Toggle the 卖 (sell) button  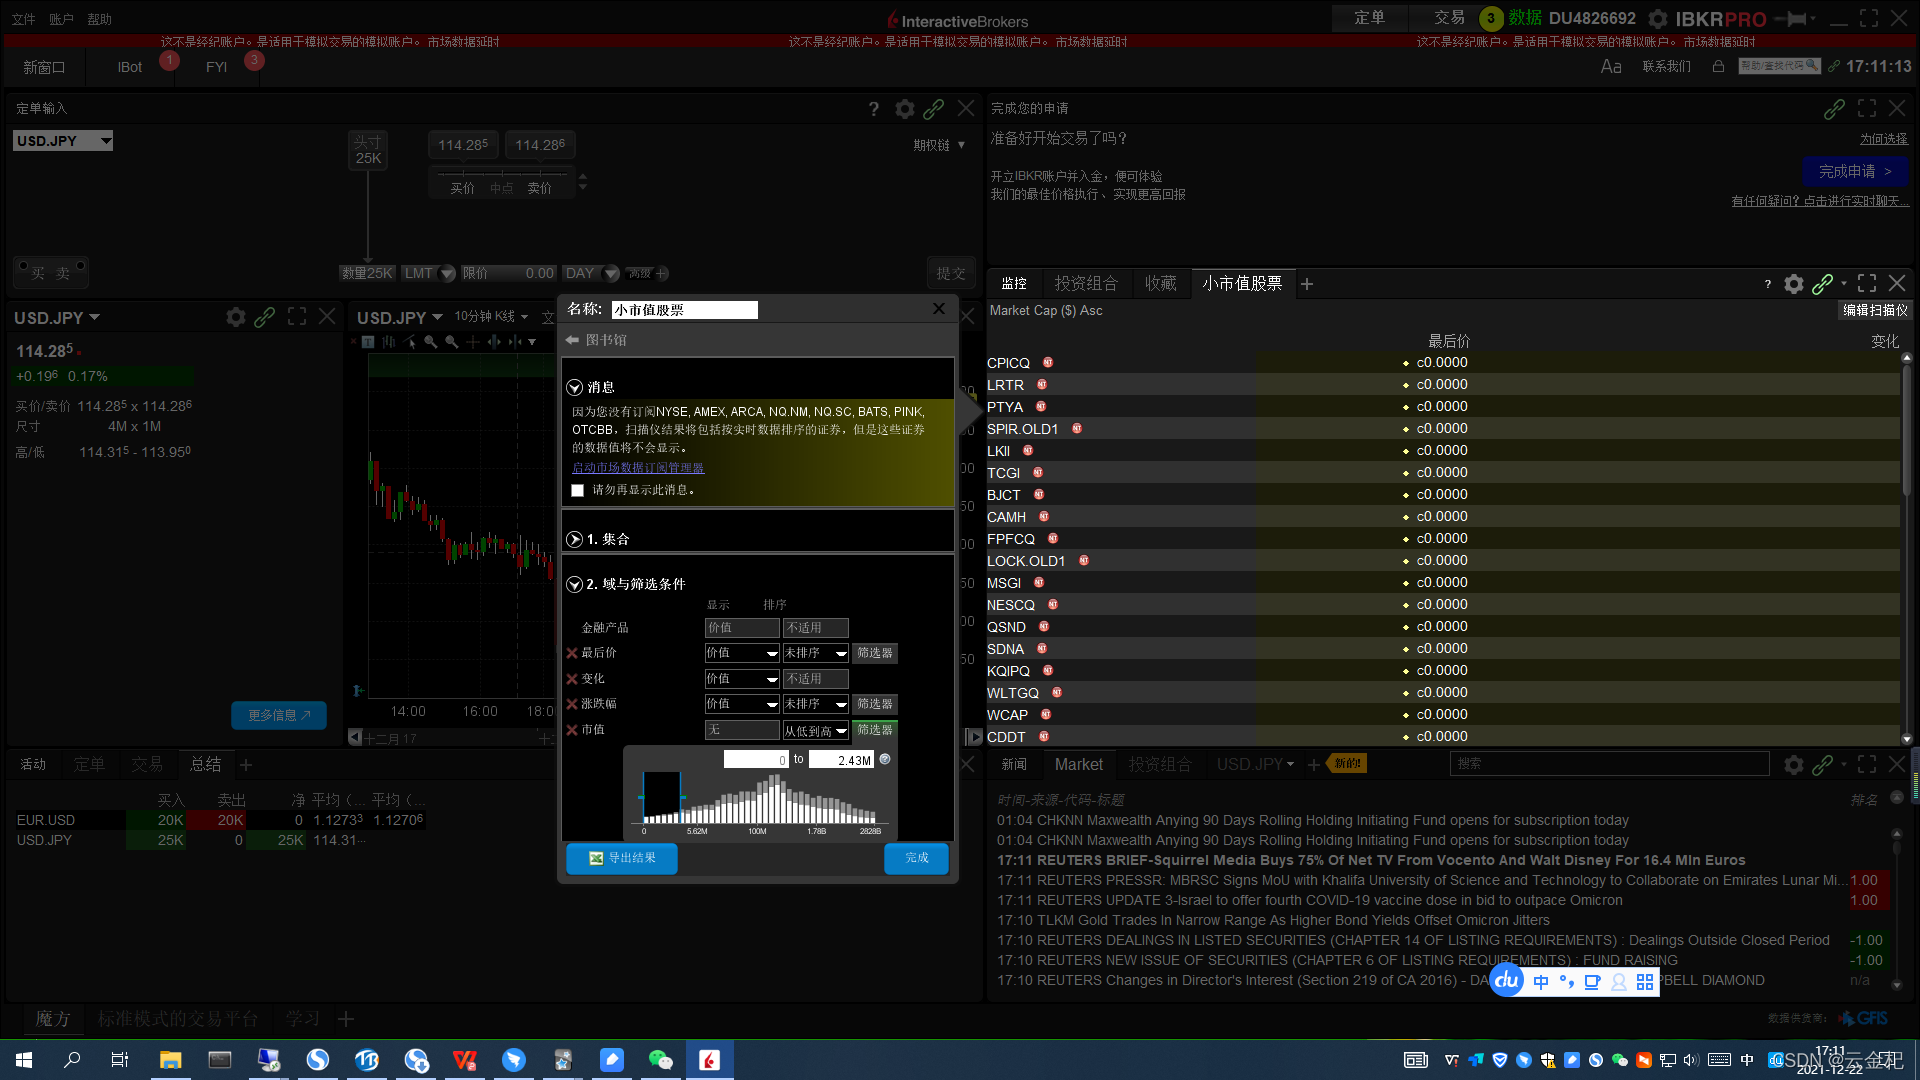point(63,273)
